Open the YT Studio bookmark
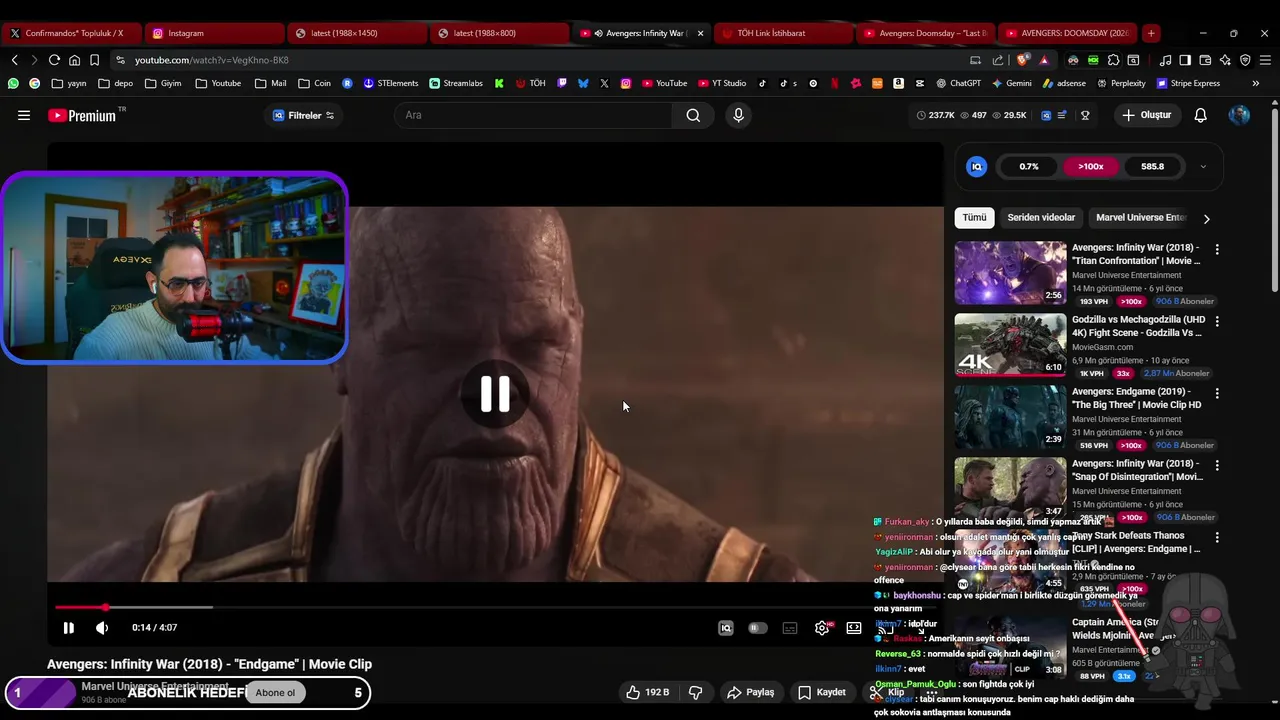 click(722, 83)
